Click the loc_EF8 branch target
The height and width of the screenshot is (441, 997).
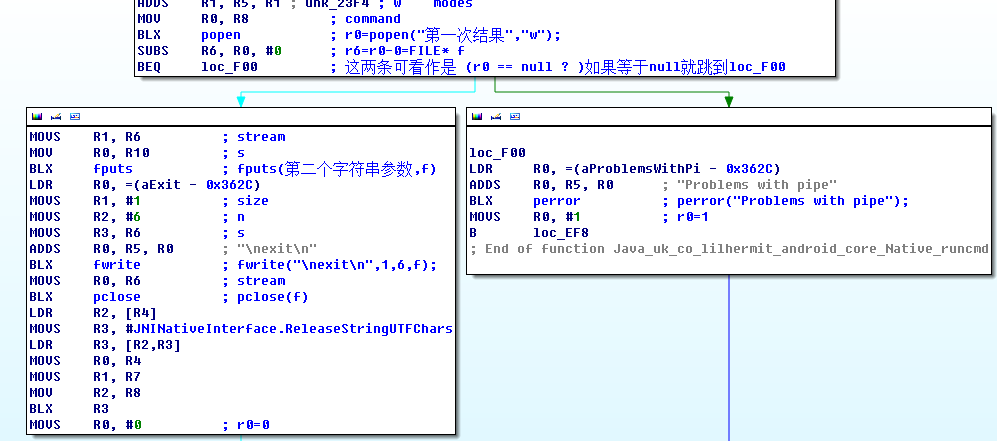coord(561,233)
